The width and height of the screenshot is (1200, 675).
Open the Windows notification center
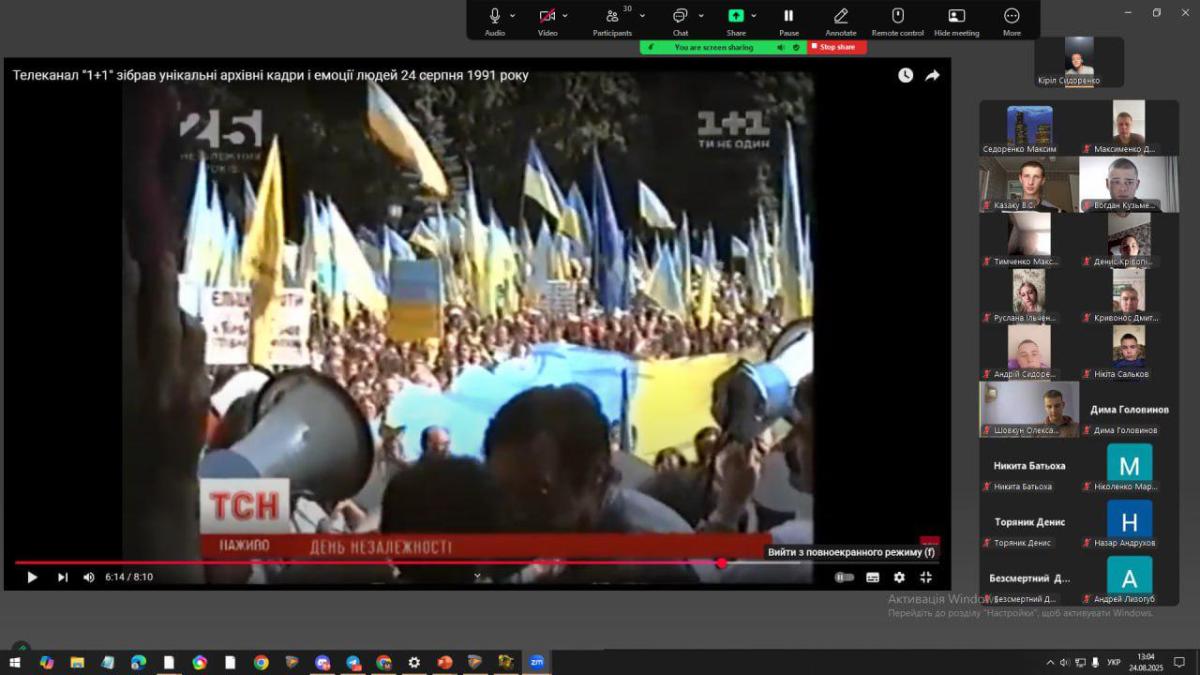(1180, 662)
